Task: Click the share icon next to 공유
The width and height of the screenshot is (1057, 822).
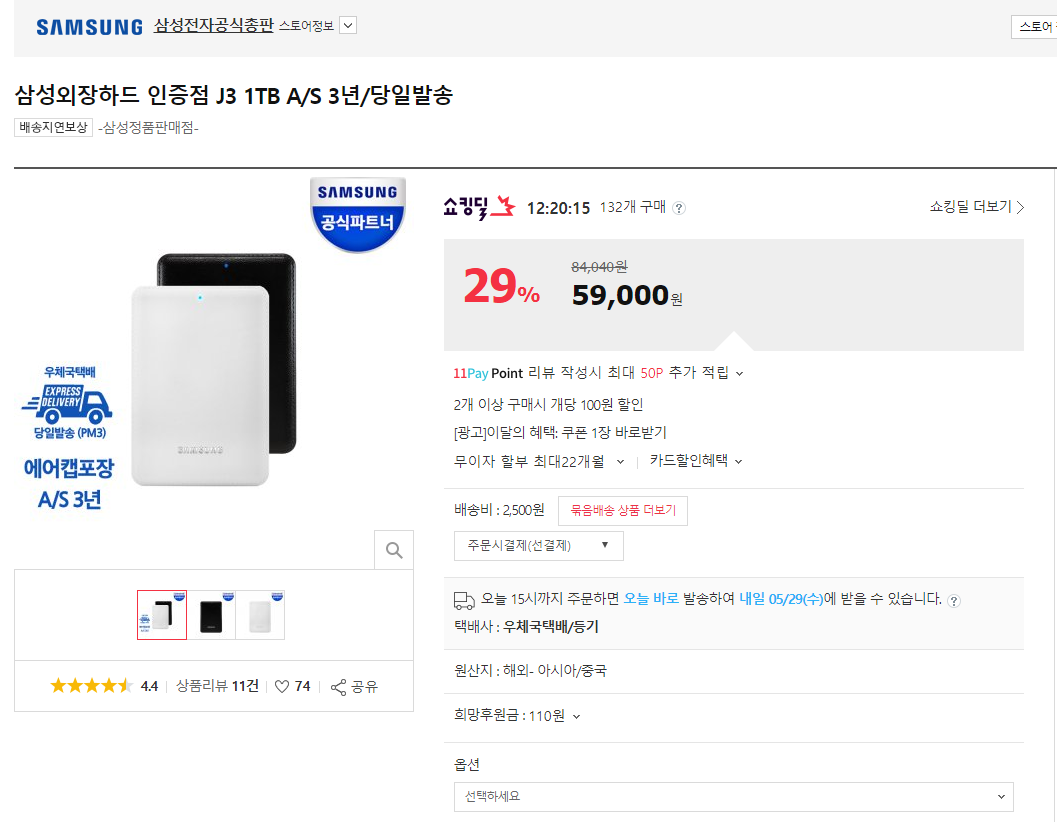Action: (338, 687)
